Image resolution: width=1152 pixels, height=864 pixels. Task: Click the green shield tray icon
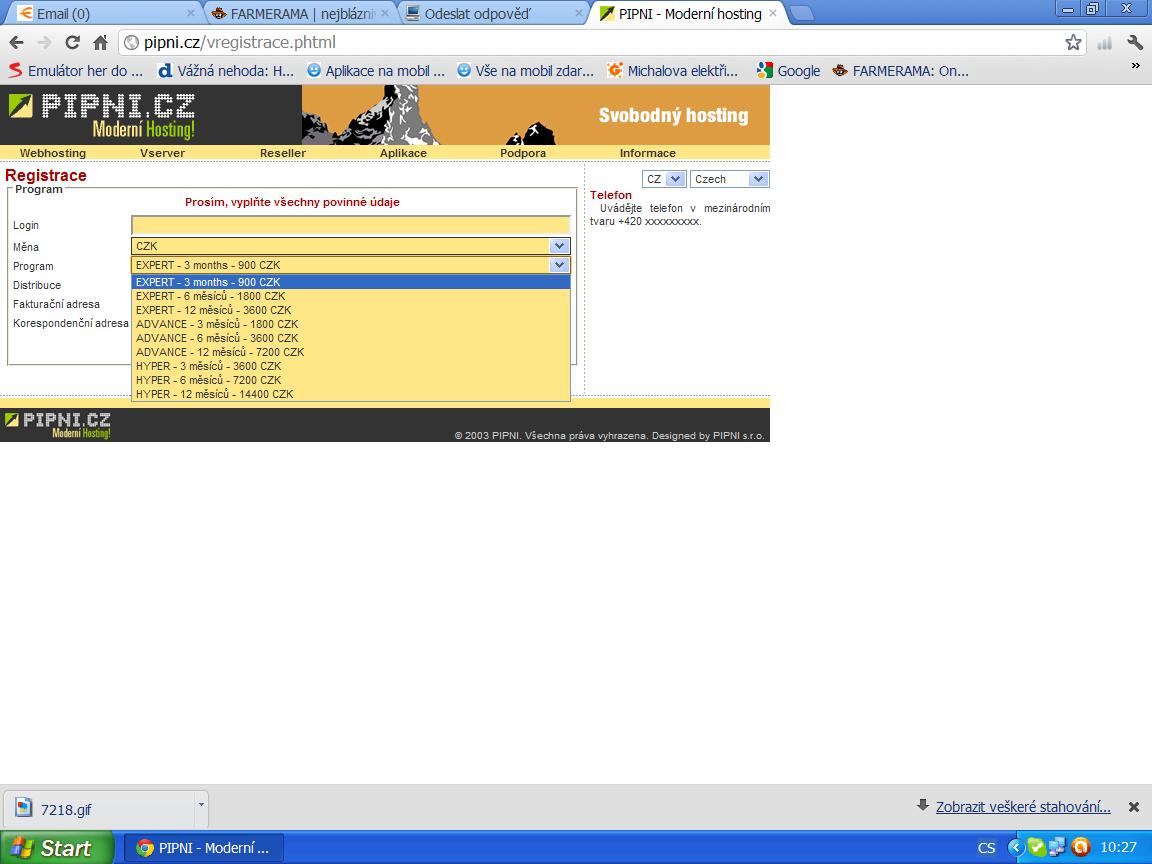click(x=1037, y=847)
